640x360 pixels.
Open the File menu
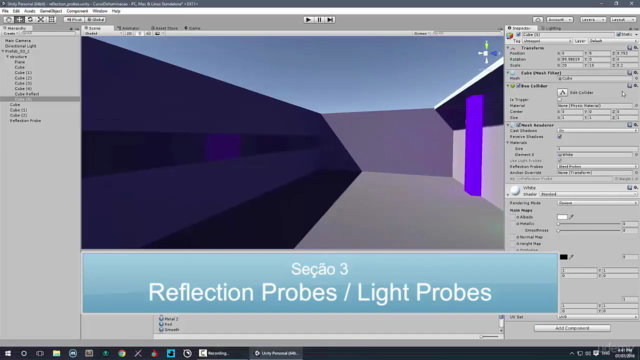(x=5, y=11)
